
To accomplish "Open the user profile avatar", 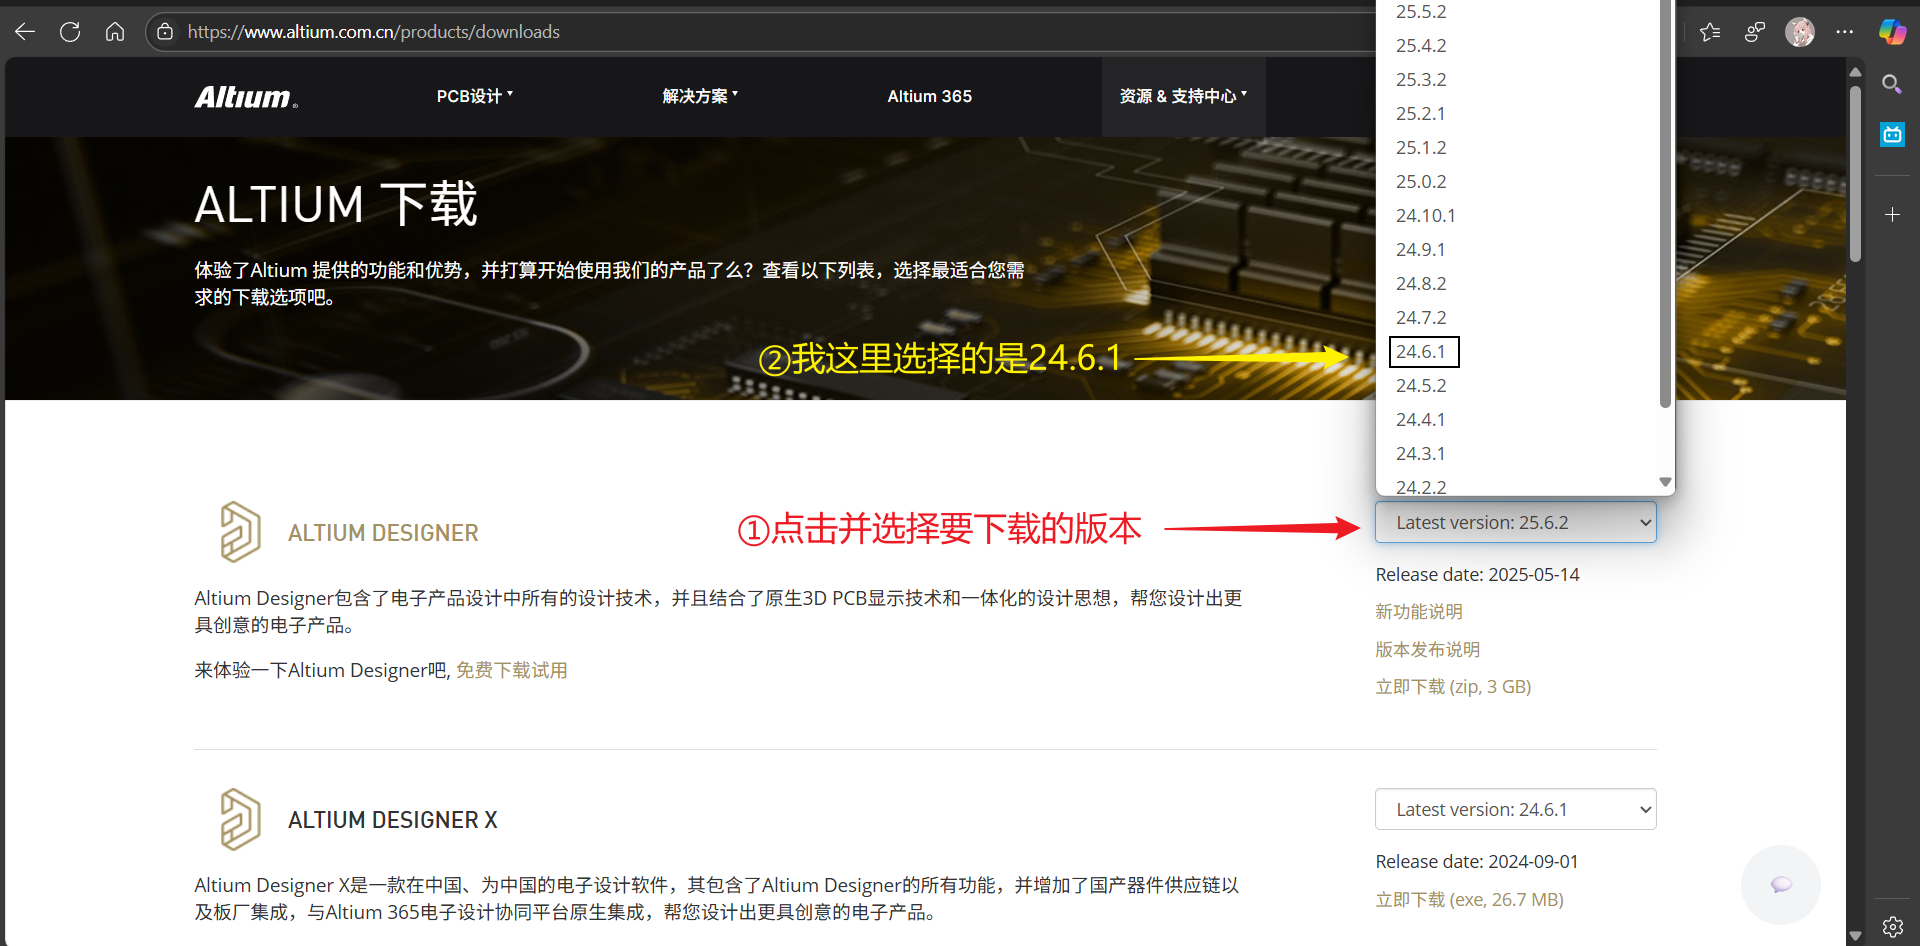I will tap(1800, 32).
